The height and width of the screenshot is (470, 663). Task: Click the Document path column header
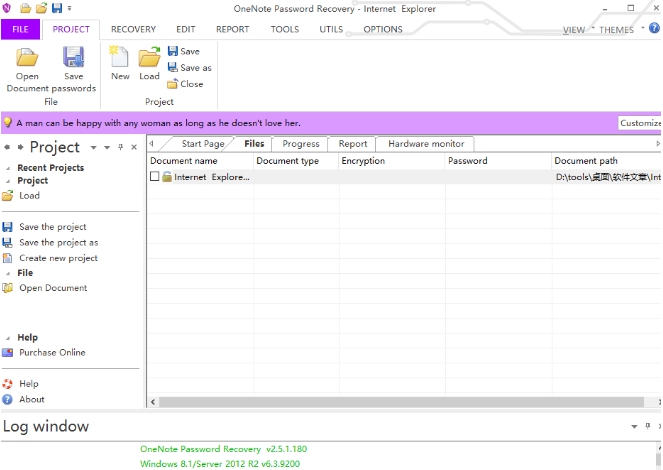[x=606, y=161]
